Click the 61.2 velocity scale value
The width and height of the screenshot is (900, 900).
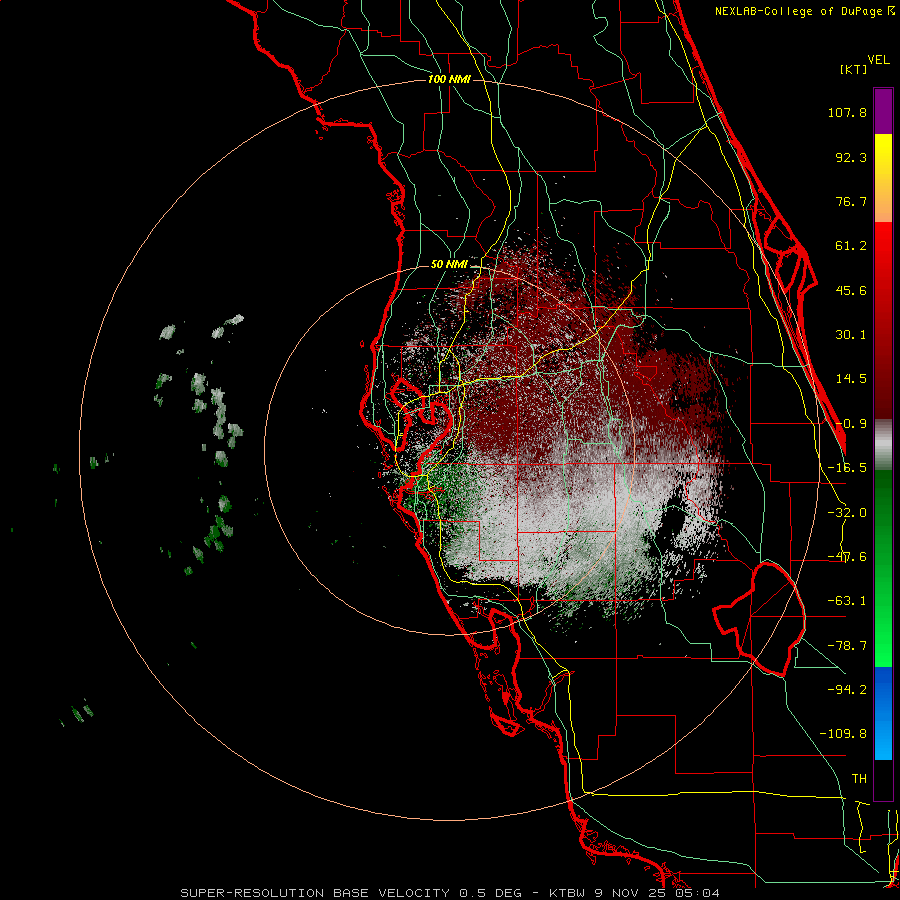coord(851,246)
